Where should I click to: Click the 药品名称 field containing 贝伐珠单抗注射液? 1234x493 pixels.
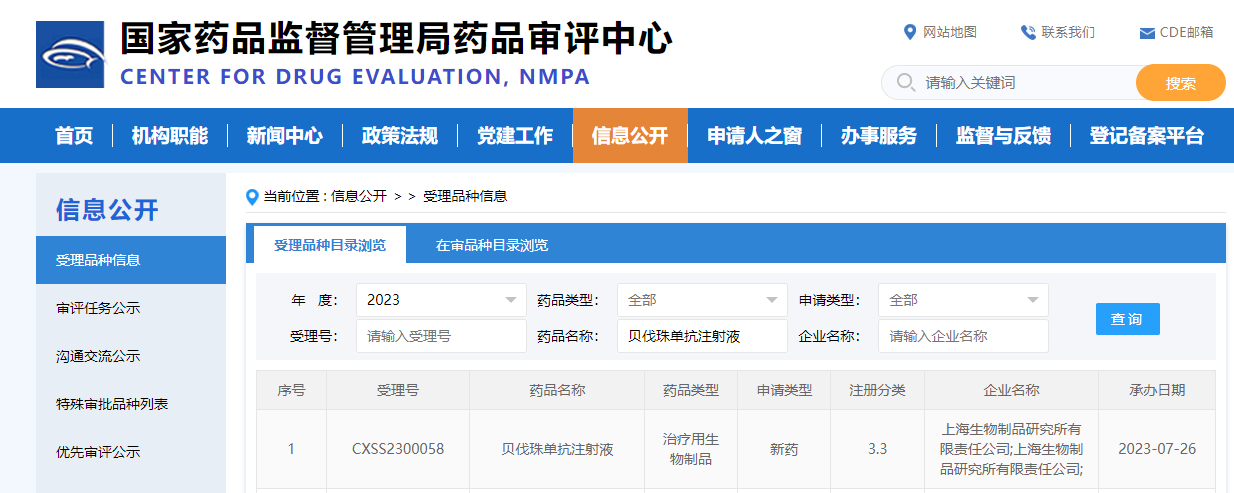tap(702, 336)
